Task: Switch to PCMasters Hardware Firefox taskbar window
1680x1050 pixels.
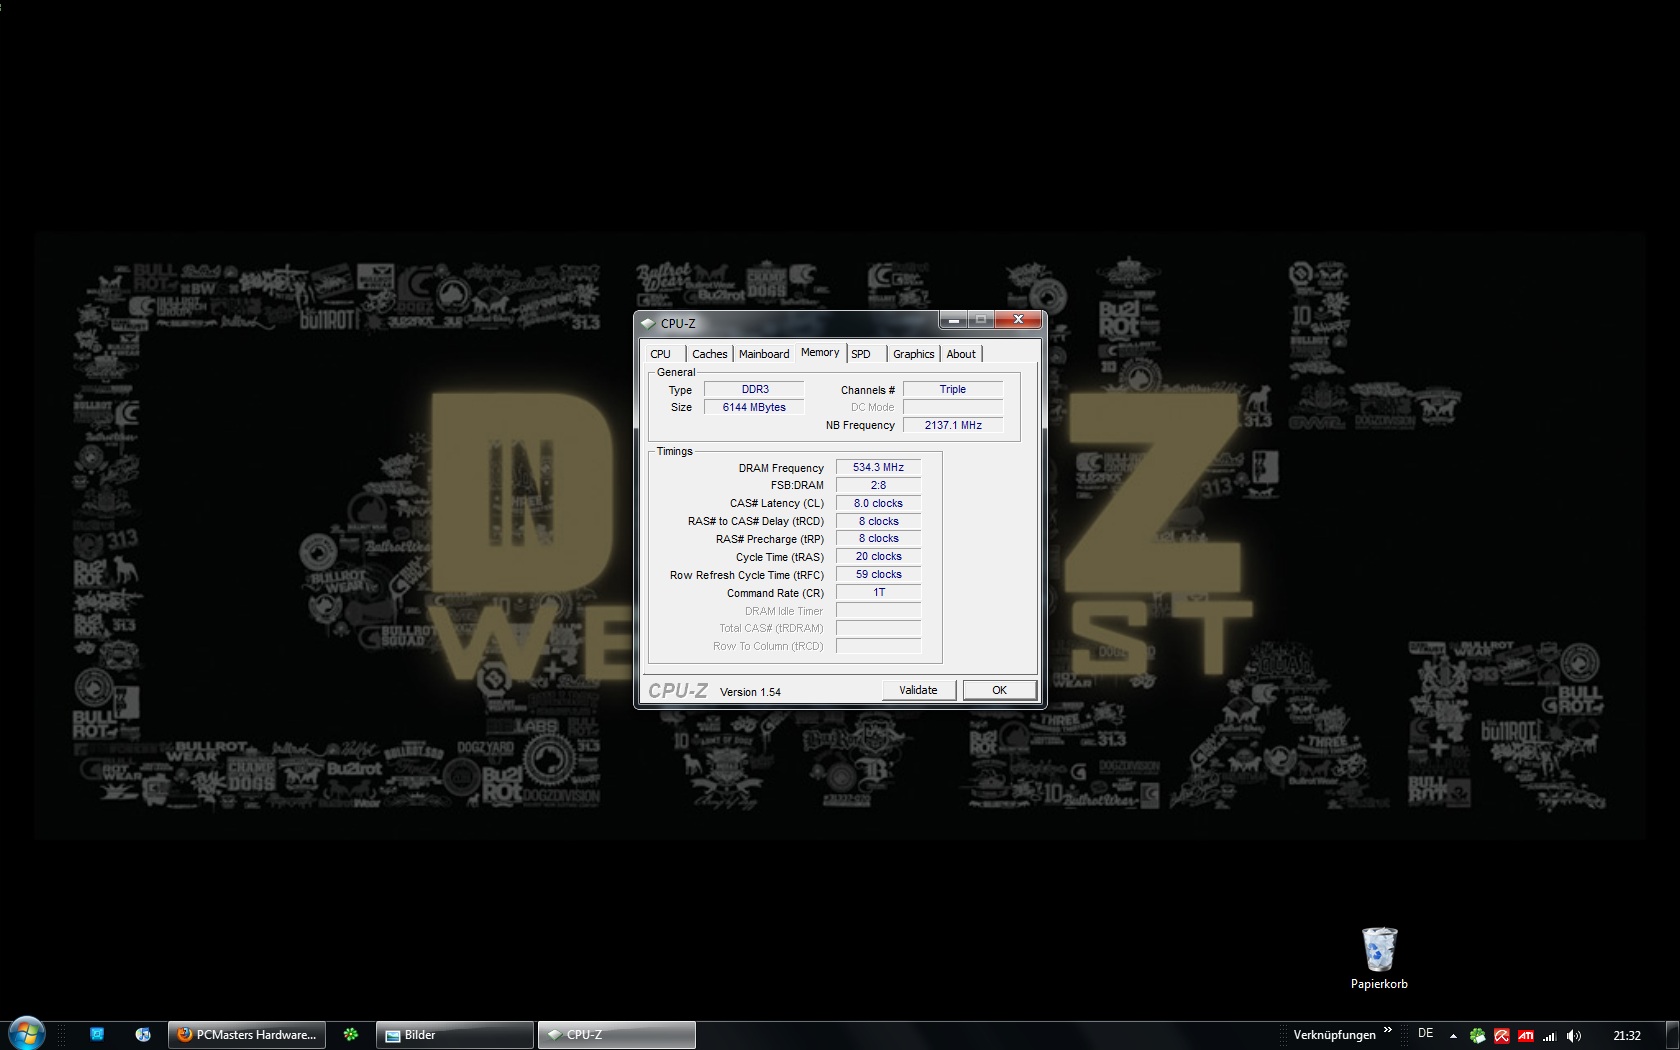Action: tap(246, 1035)
